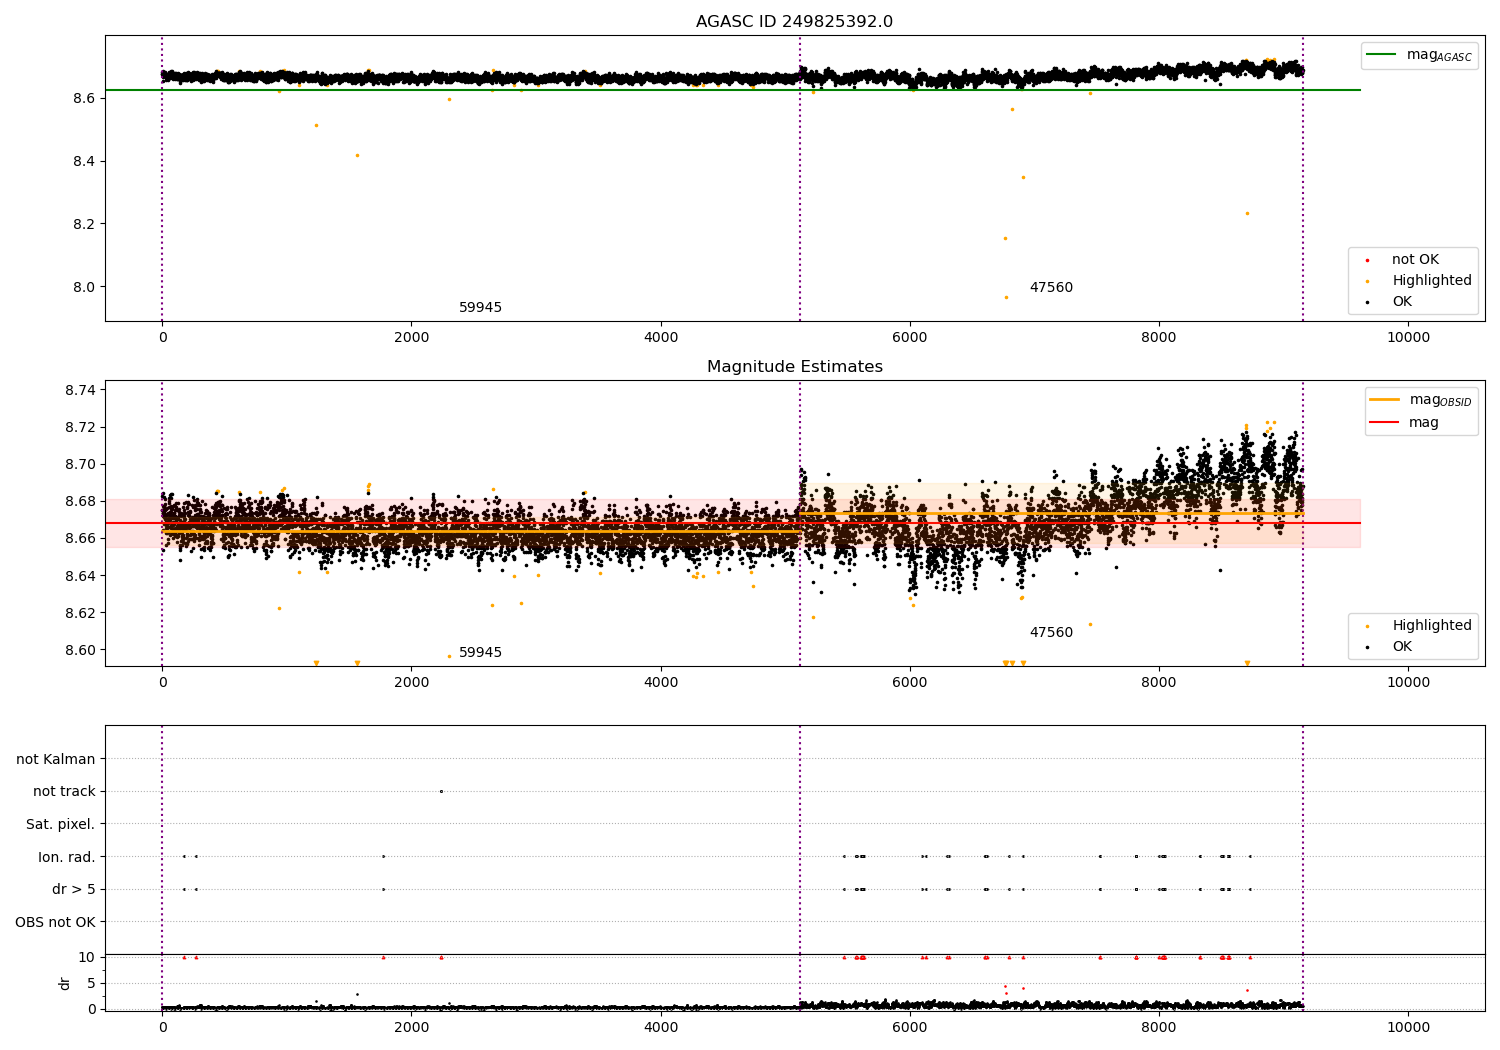This screenshot has height=1050, width=1500.
Task: Click the orange mag OBSID legend line sample
Action: (x=1385, y=399)
